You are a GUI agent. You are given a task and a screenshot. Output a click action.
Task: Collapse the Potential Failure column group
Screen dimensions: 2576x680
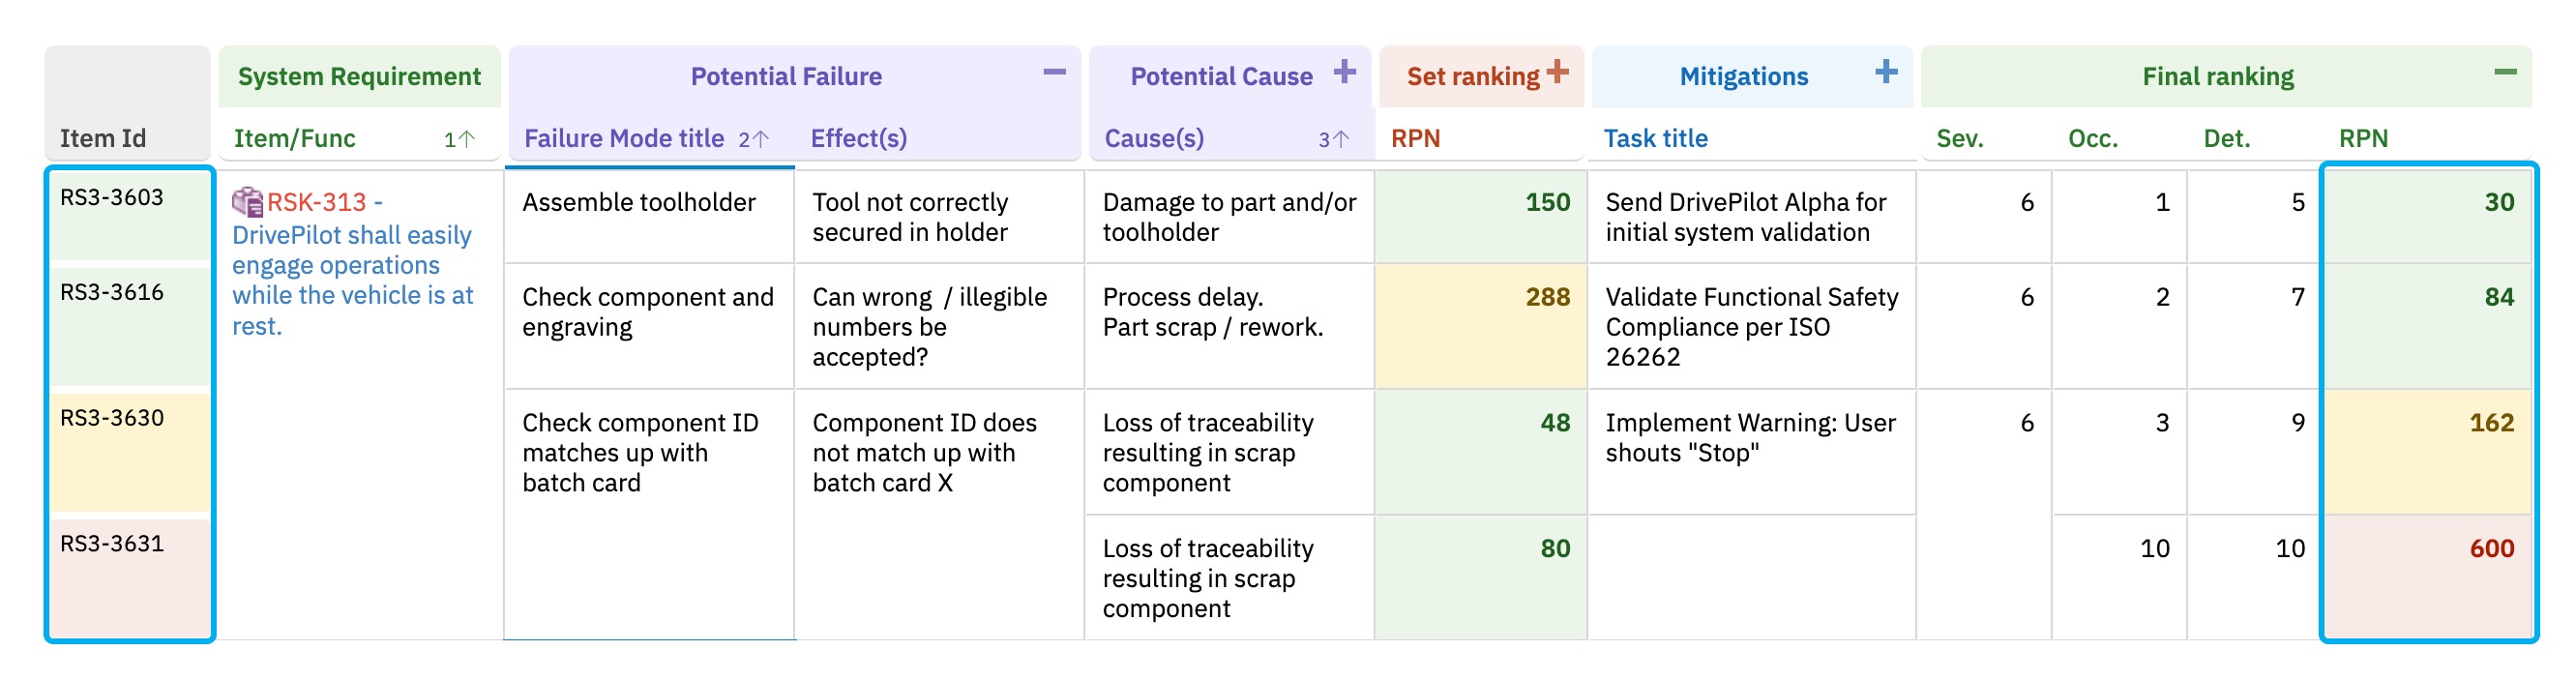pyautogui.click(x=1054, y=72)
